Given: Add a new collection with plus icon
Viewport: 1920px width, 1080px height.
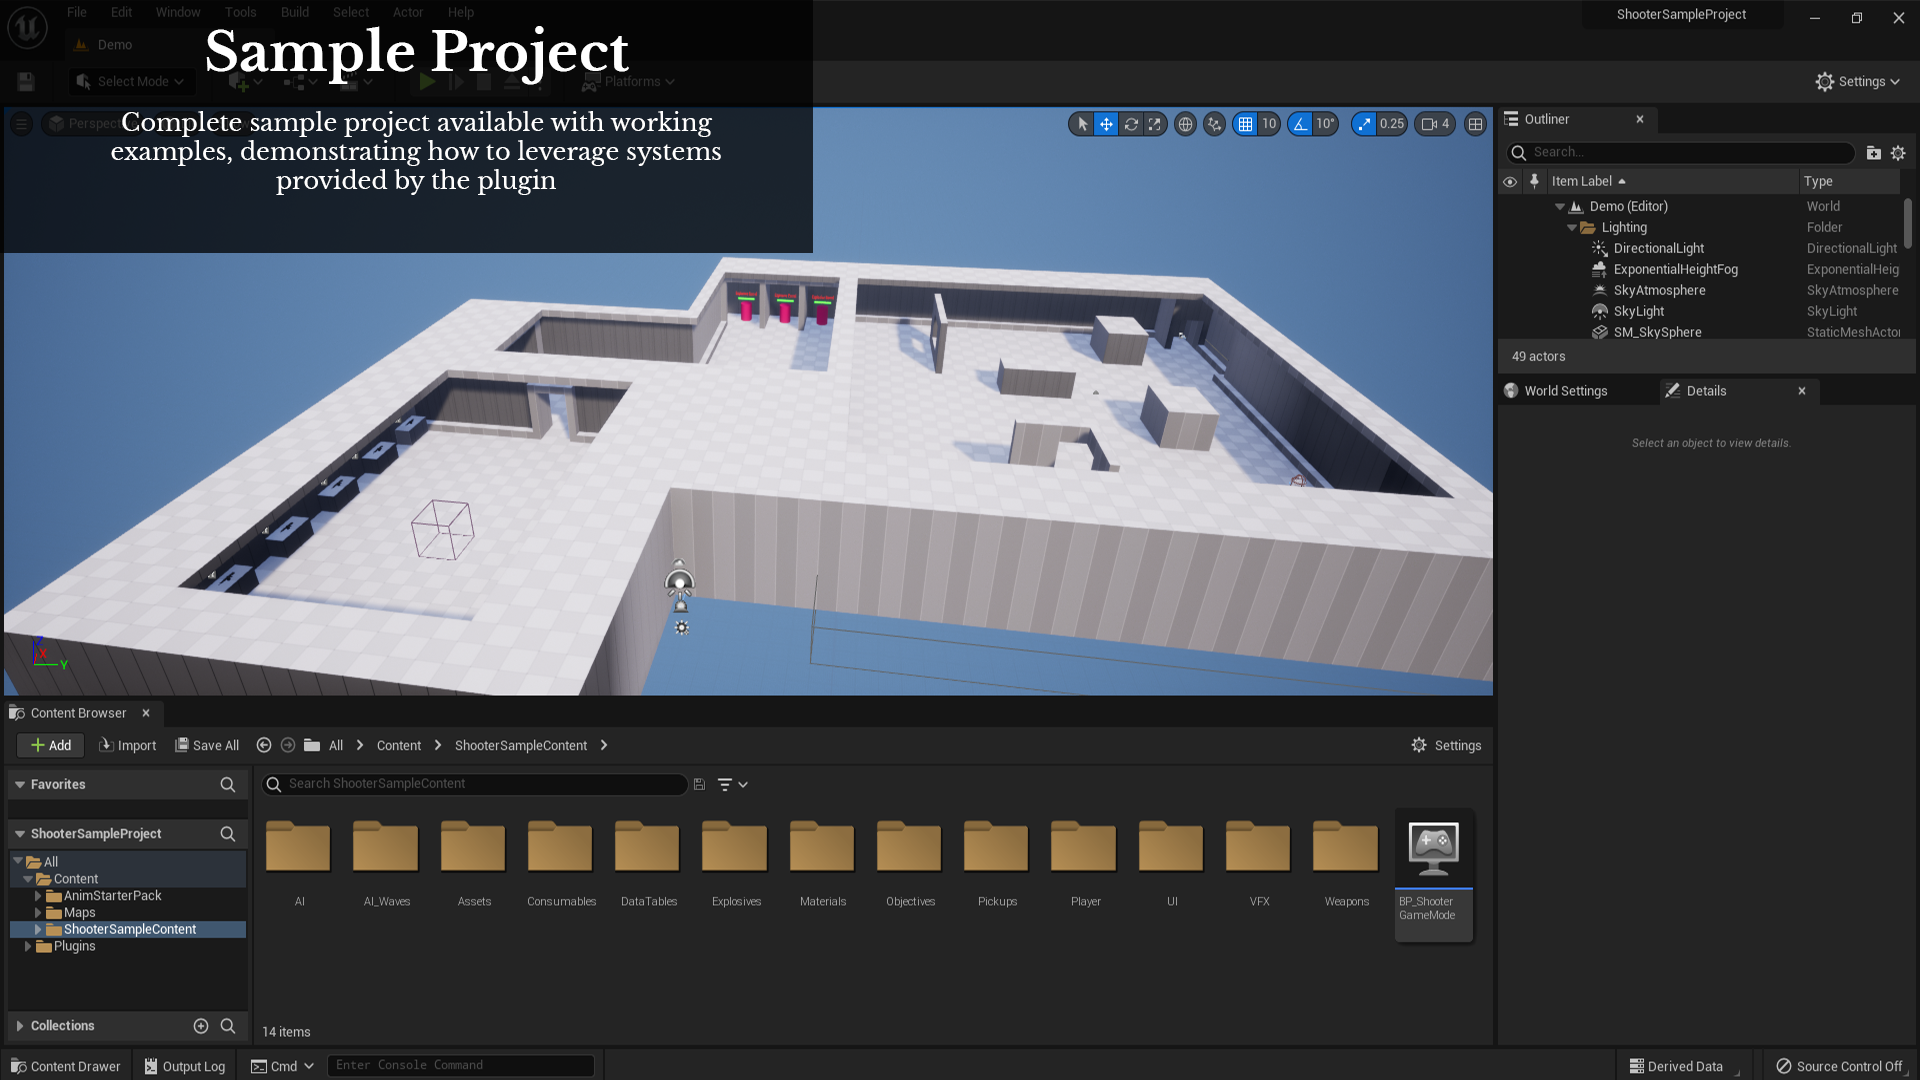Looking at the screenshot, I should 201,1026.
